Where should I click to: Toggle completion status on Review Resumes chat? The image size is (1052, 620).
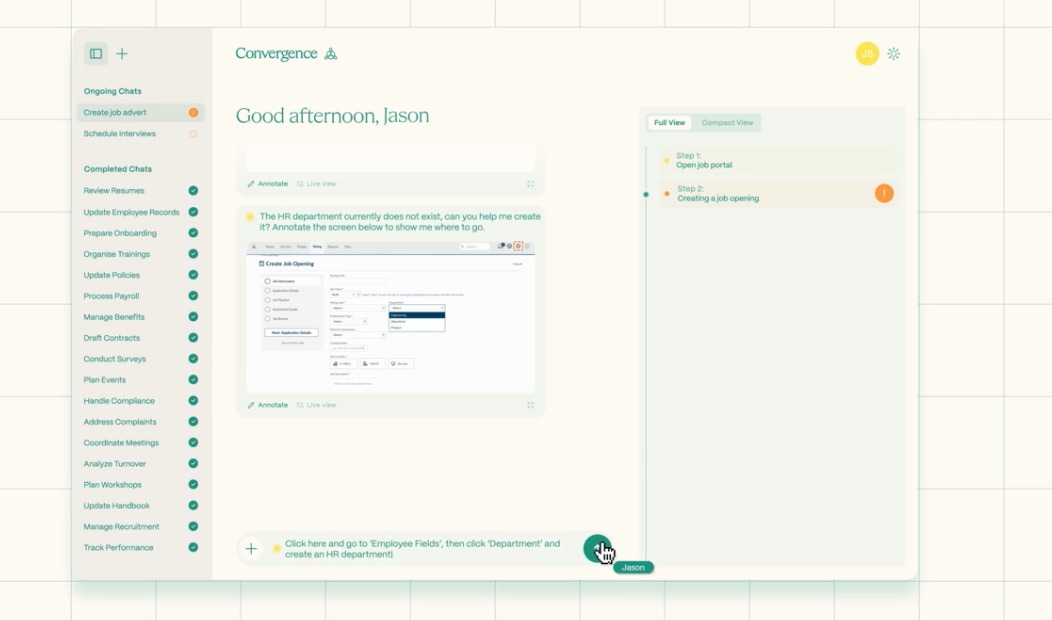tap(195, 190)
